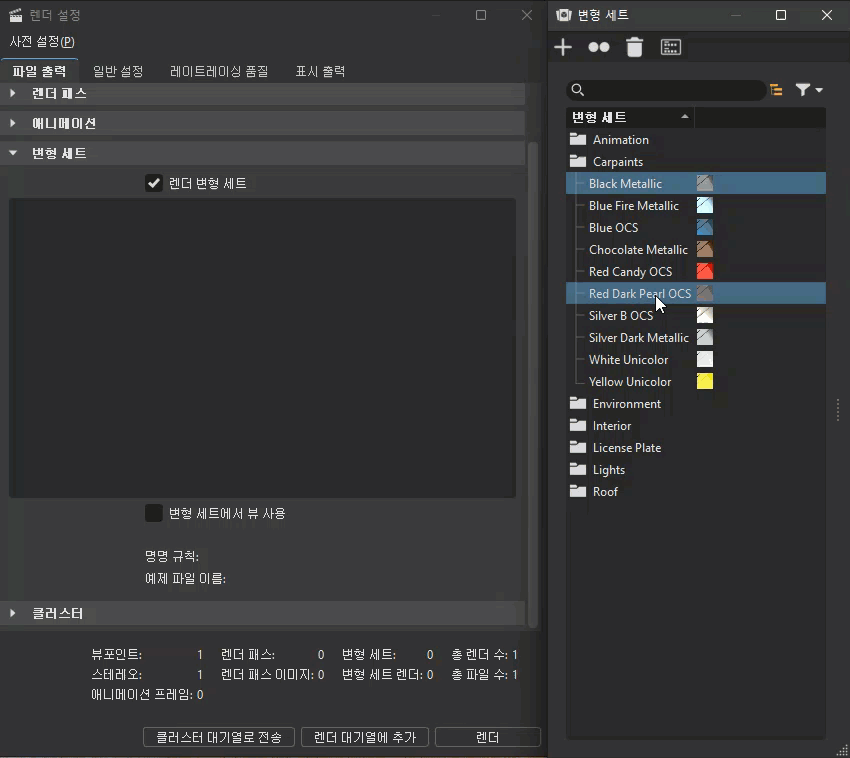
Task: Click the 렌더 대기열에 추가 button
Action: (365, 737)
